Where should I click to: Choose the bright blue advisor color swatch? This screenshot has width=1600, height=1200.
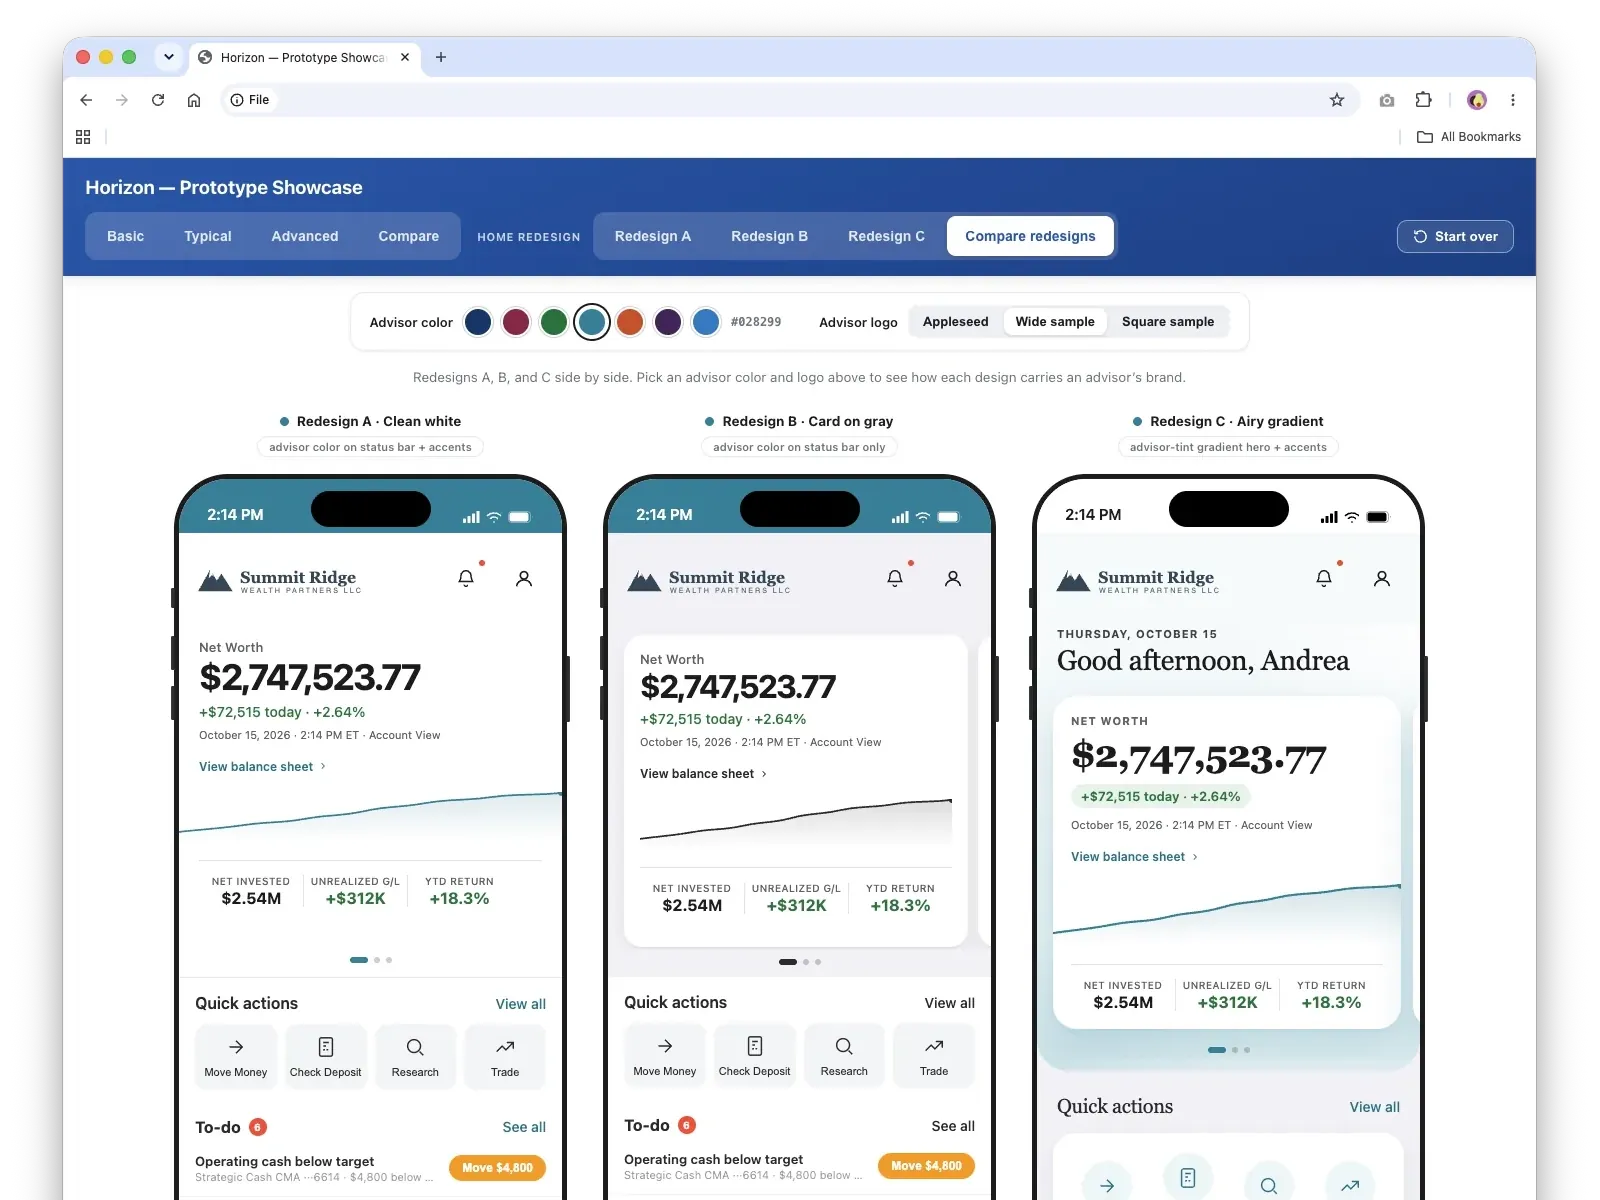click(706, 322)
